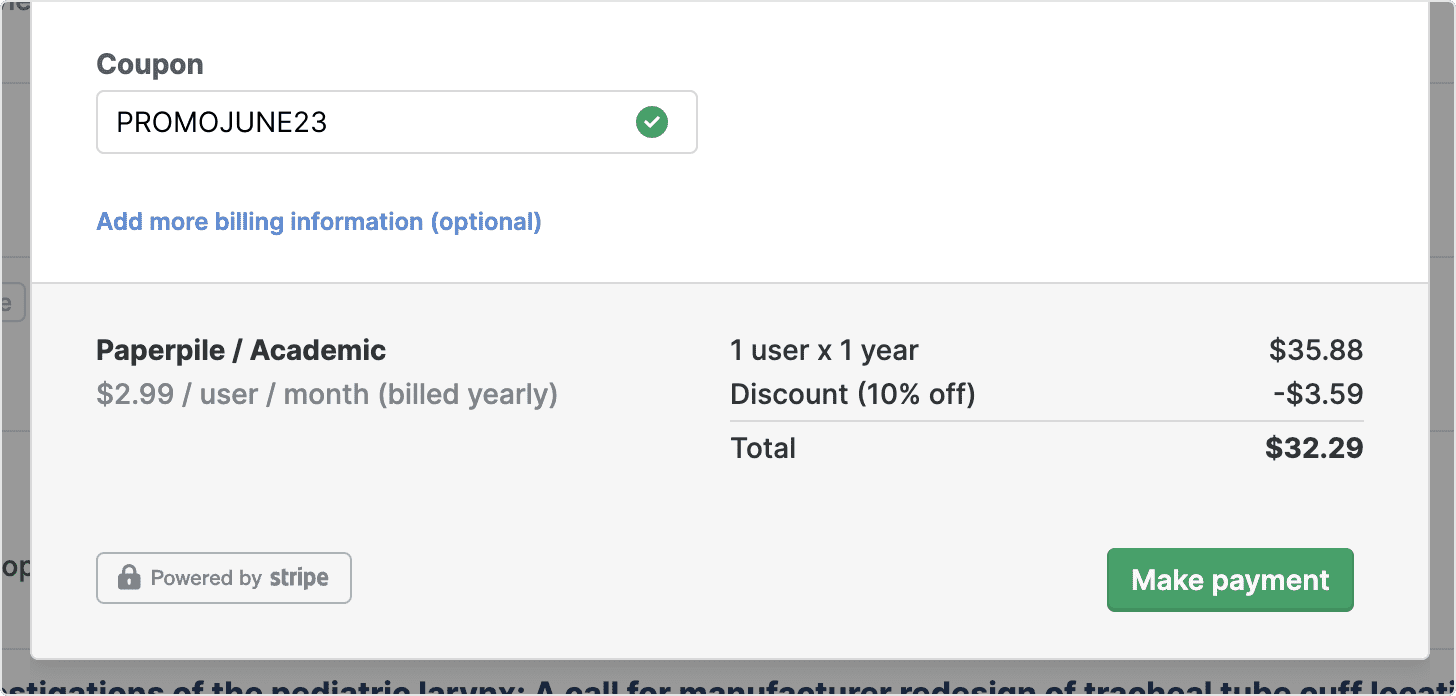Click the stripe logo wordmark
This screenshot has height=696, width=1456.
pyautogui.click(x=298, y=578)
